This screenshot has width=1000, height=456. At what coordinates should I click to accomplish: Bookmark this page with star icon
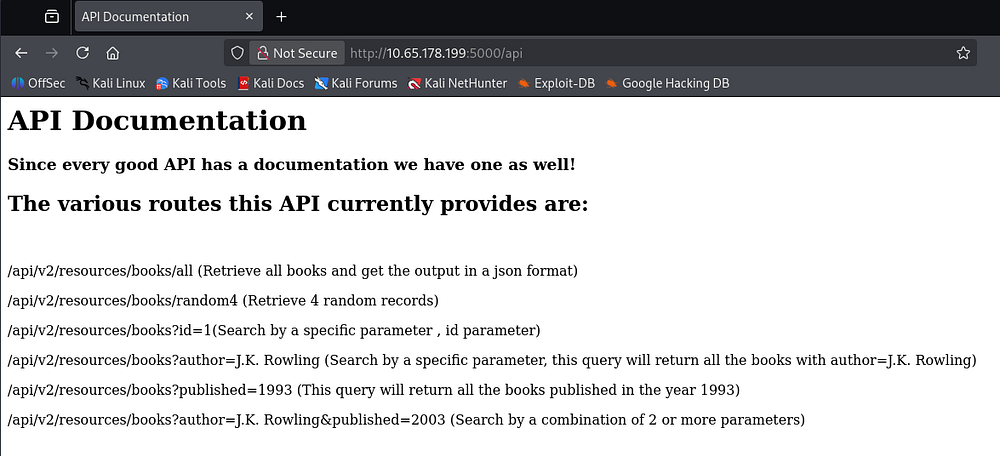963,53
